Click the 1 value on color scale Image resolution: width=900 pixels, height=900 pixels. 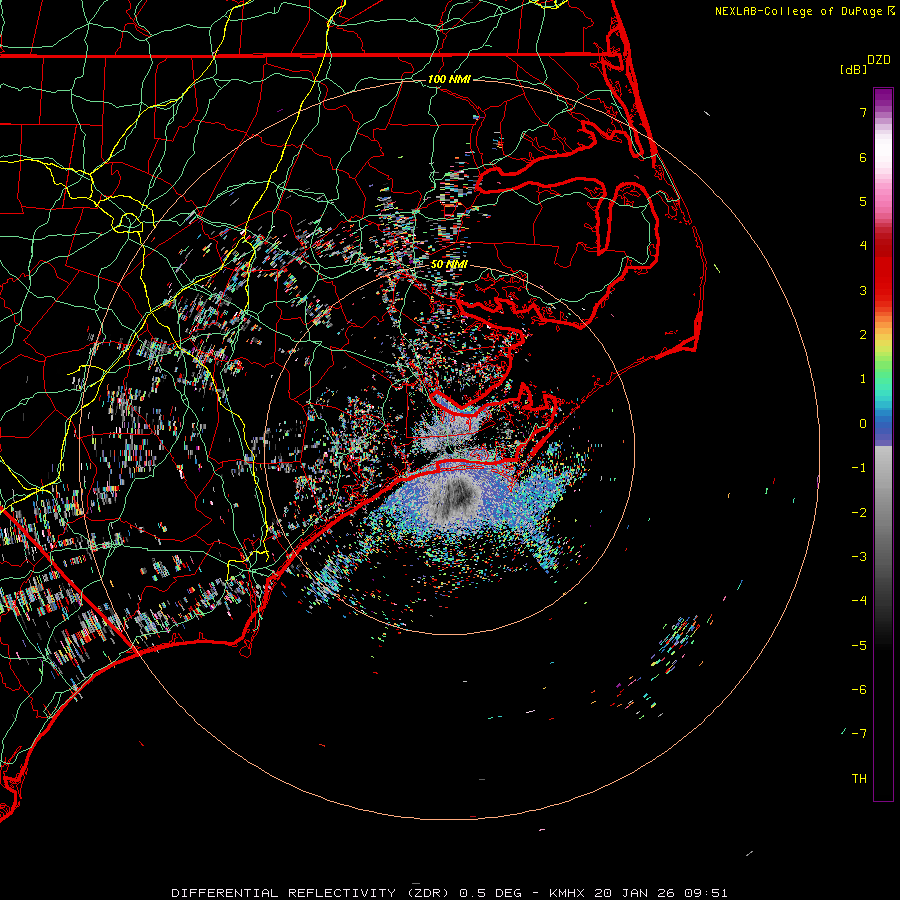tap(863, 379)
